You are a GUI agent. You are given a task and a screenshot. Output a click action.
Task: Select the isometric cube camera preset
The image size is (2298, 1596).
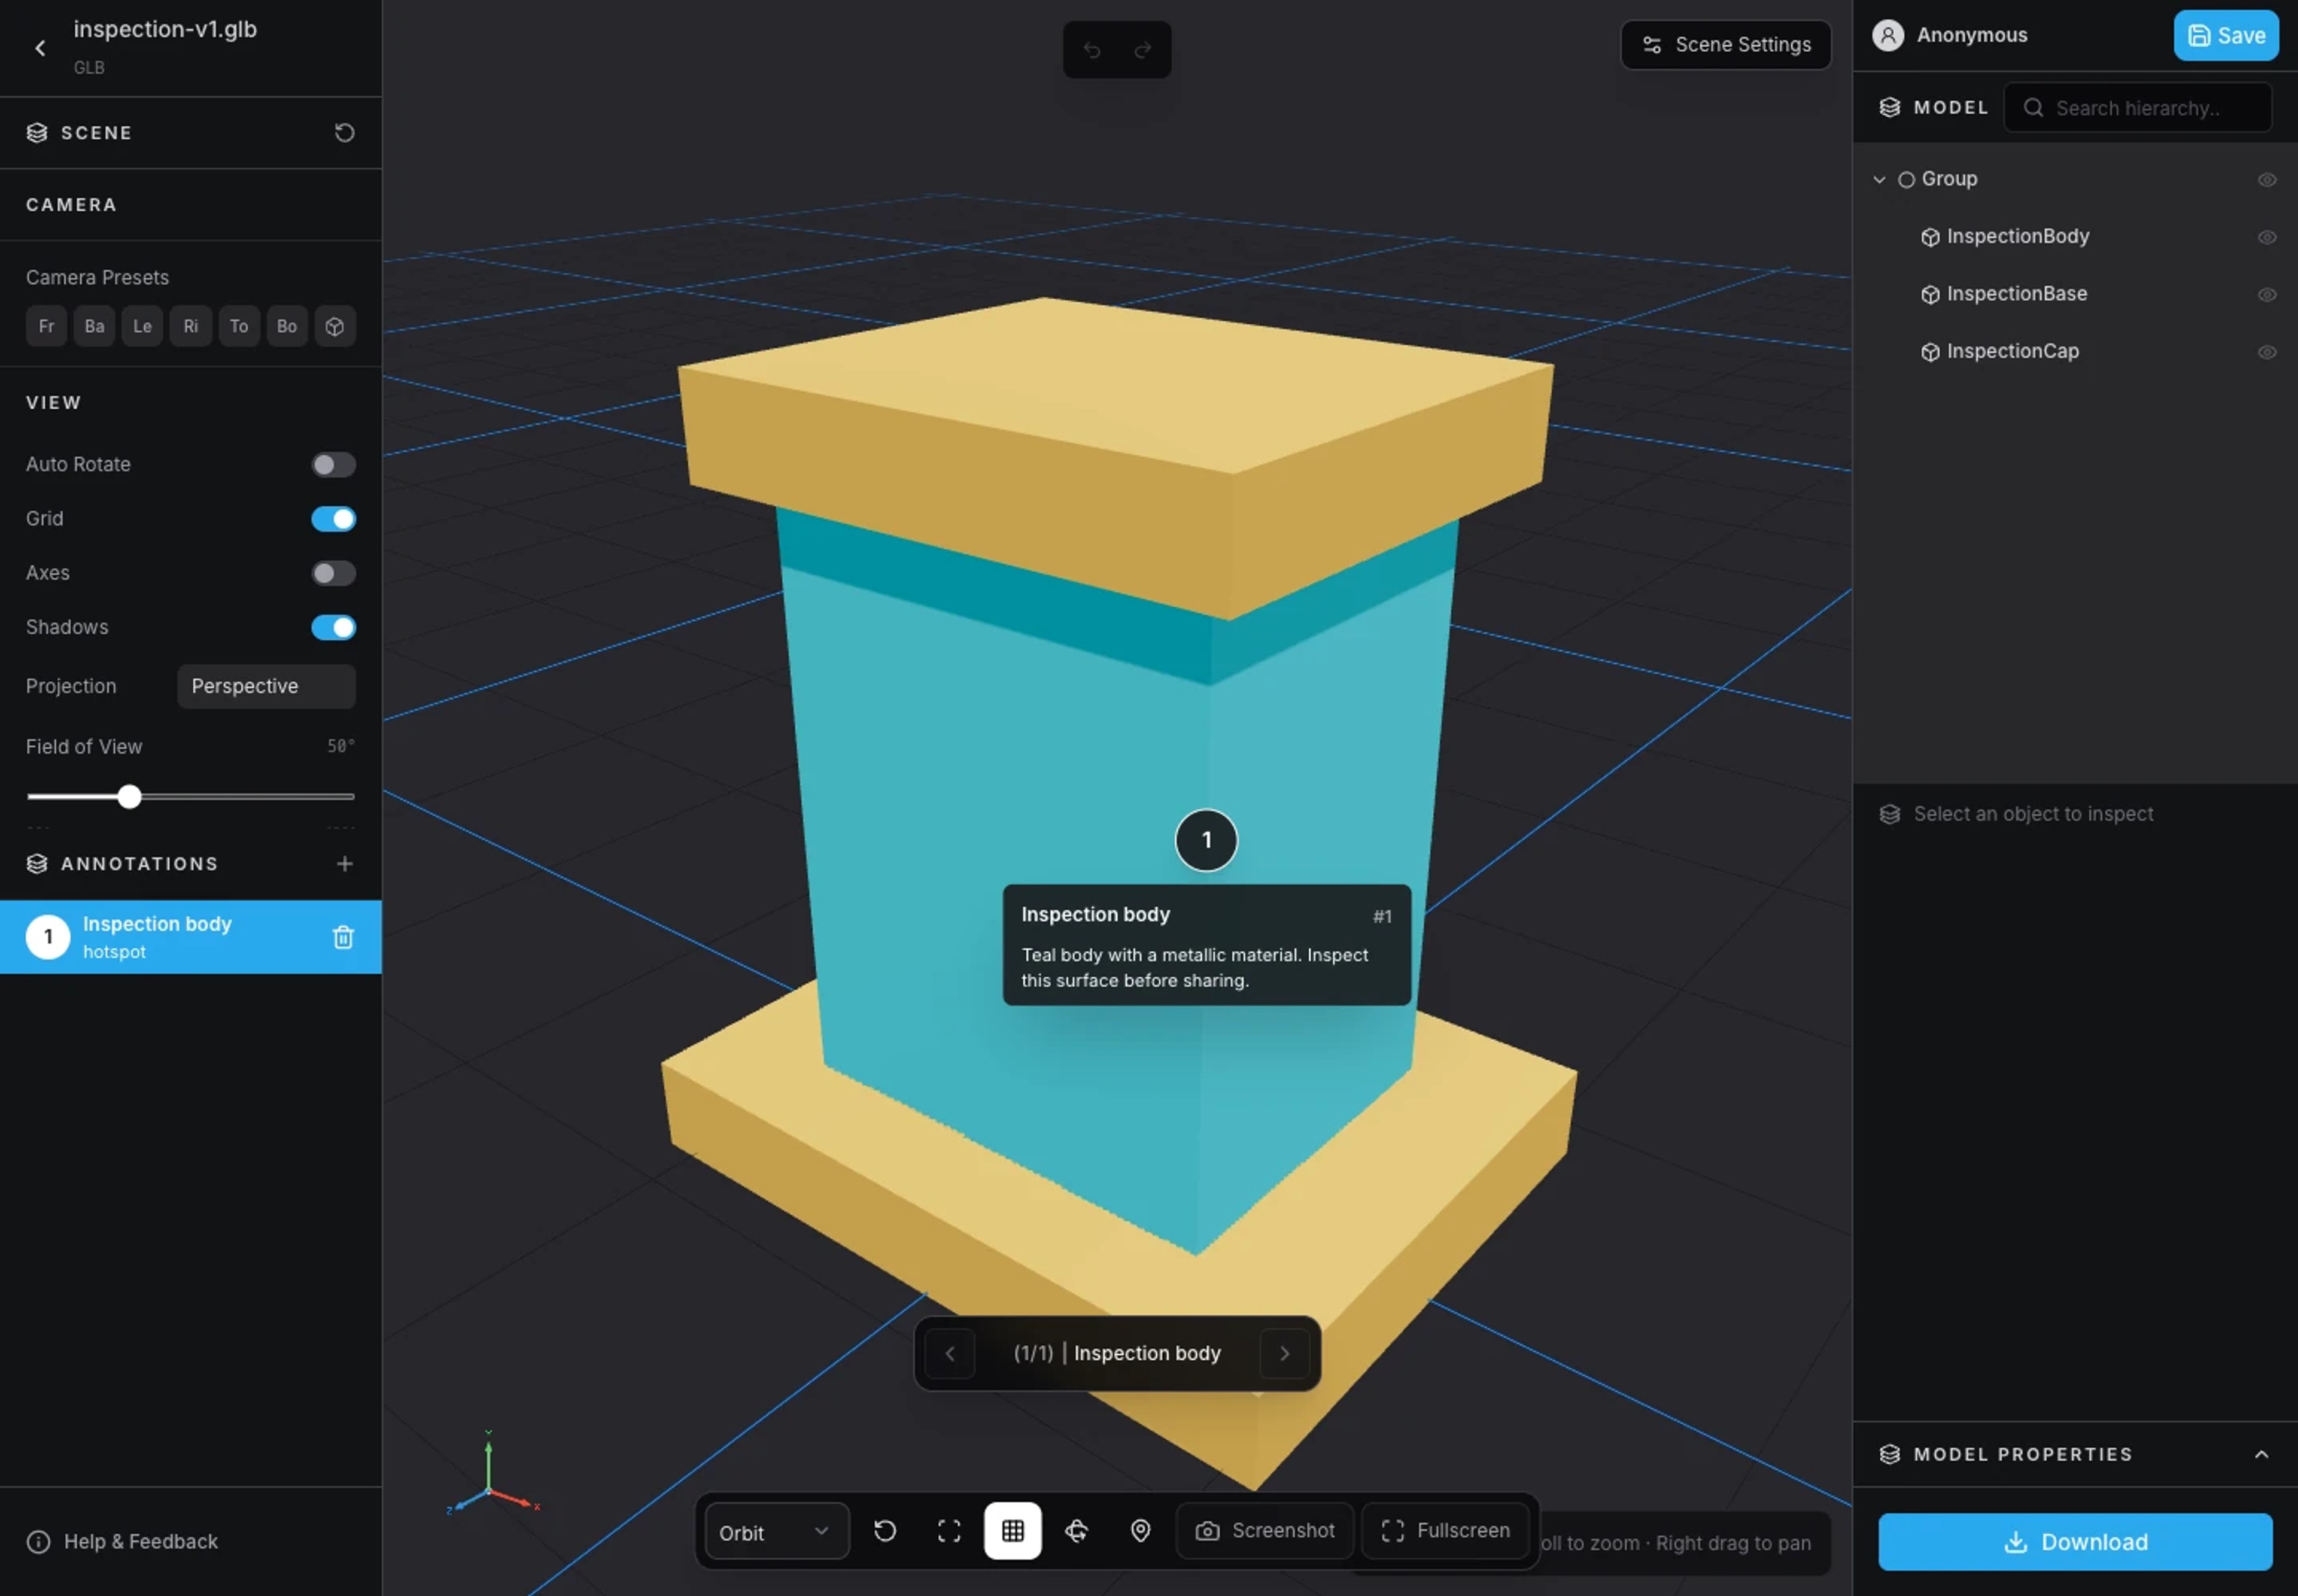335,326
